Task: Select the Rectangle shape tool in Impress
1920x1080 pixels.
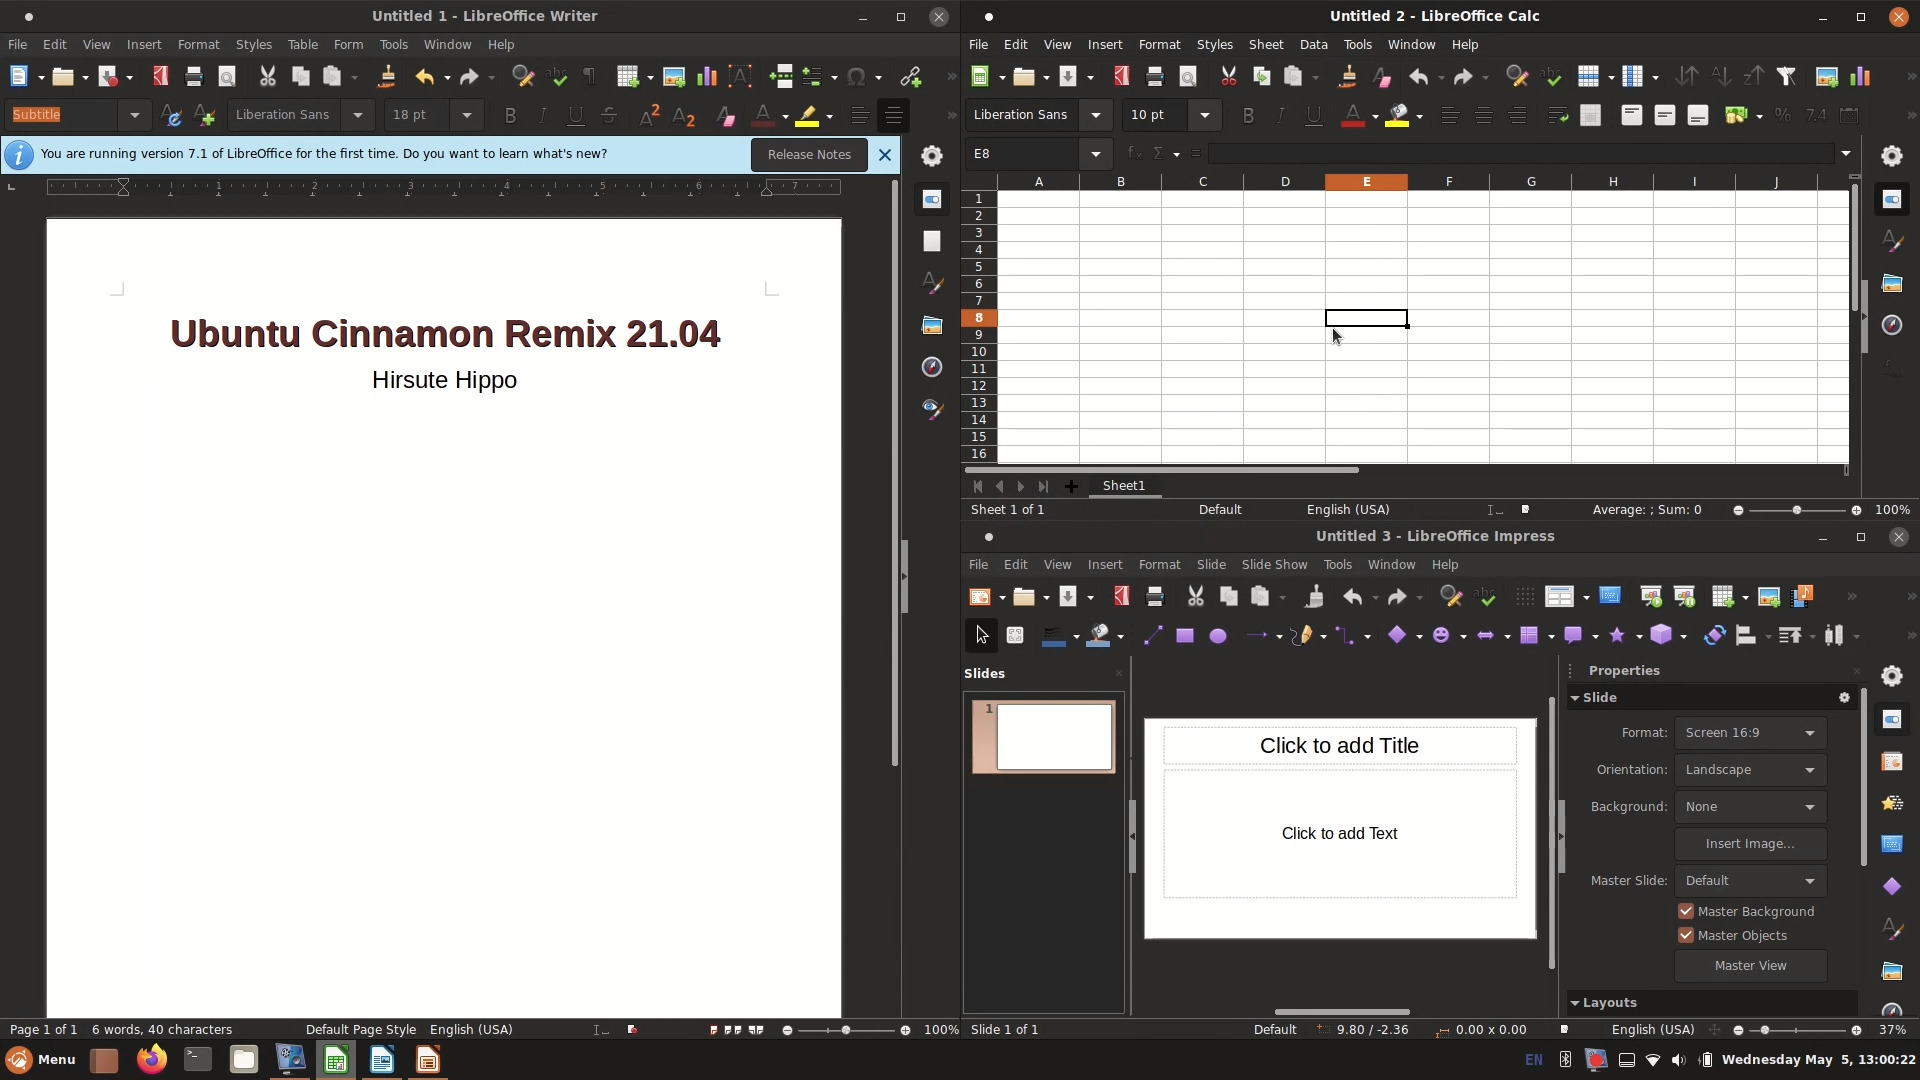Action: (1185, 636)
